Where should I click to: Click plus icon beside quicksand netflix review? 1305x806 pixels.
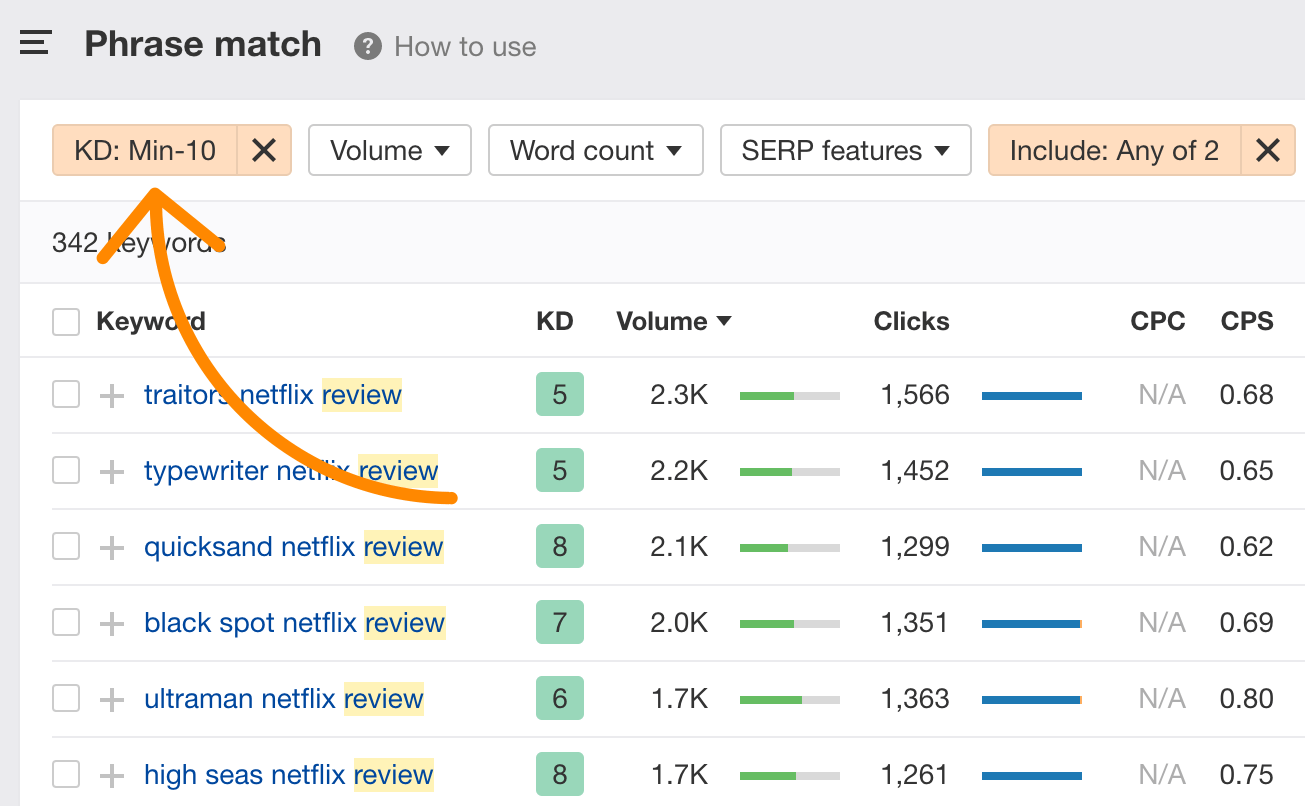click(x=112, y=548)
